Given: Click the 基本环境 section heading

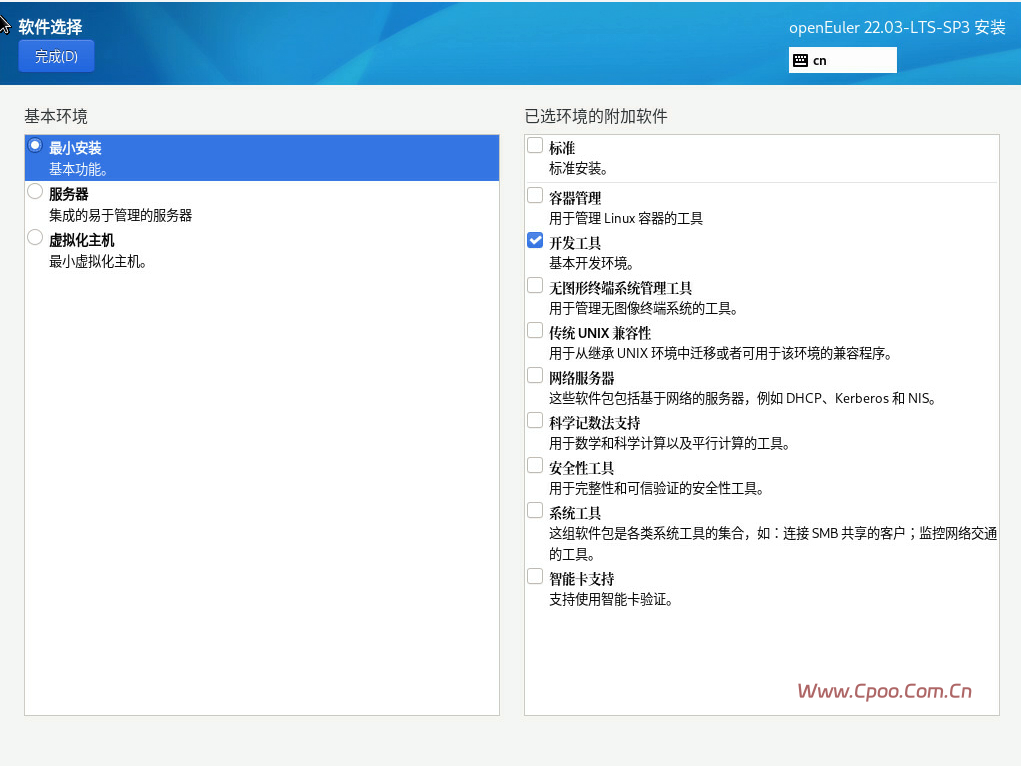Looking at the screenshot, I should [56, 116].
